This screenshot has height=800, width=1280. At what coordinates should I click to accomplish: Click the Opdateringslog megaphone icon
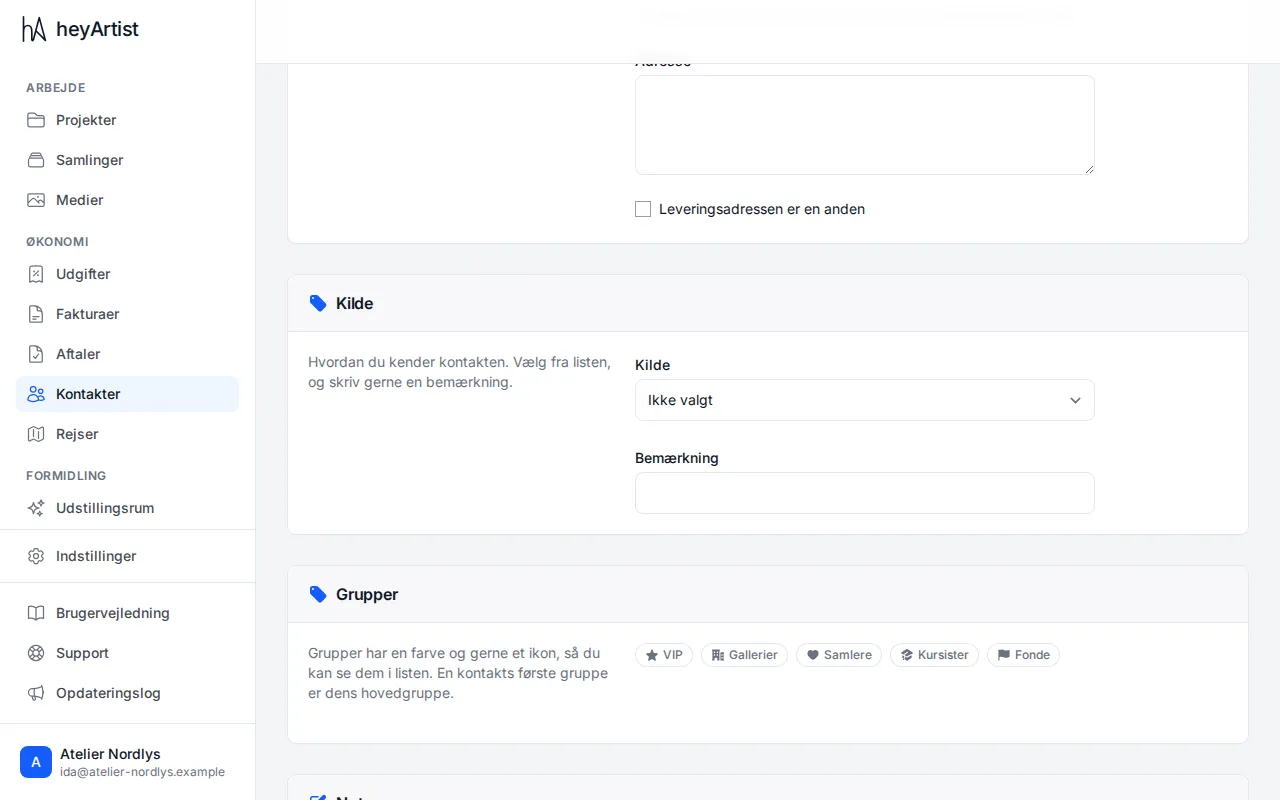[x=36, y=693]
